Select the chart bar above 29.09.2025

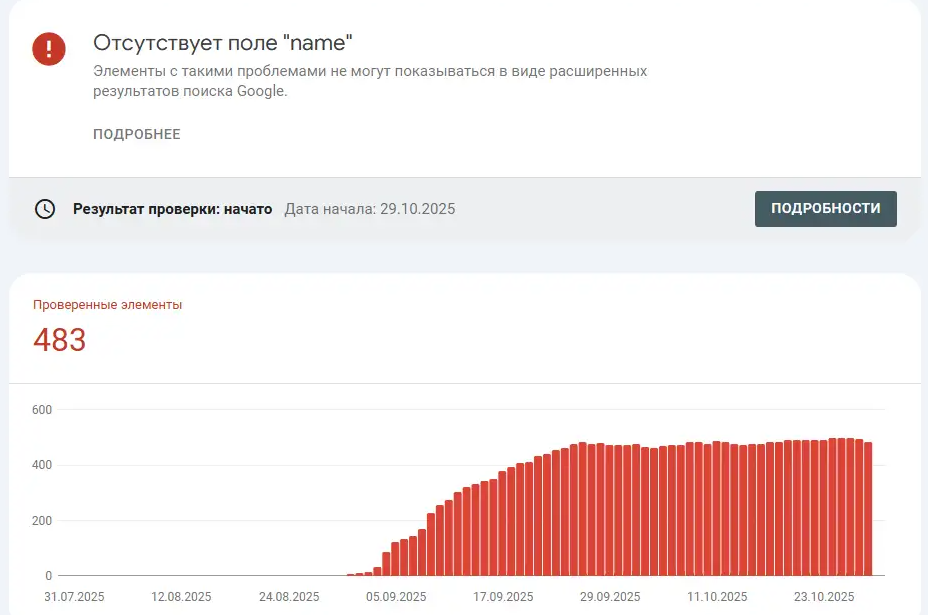[x=610, y=510]
